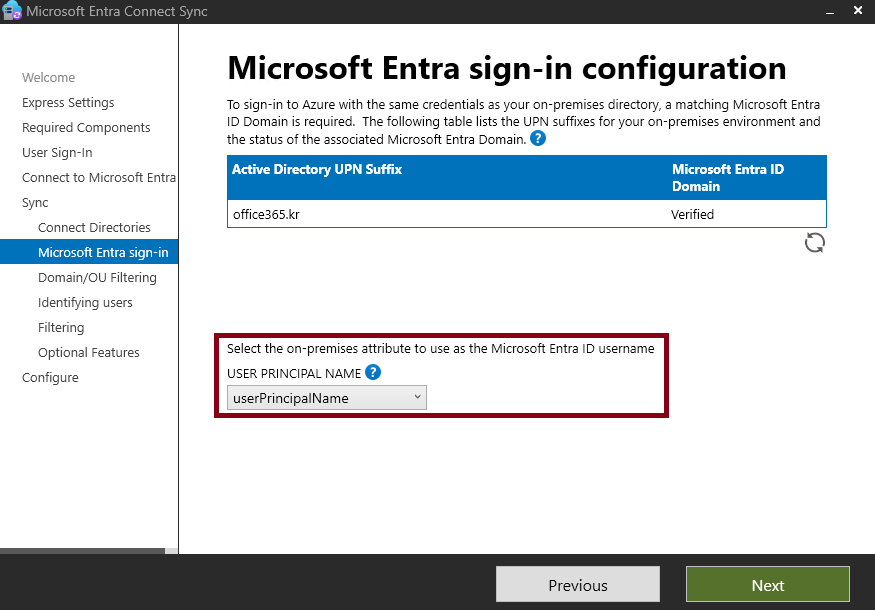This screenshot has height=610, width=875.
Task: Click the Microsoft Entra sign-in configuration heading
Action: pos(507,69)
